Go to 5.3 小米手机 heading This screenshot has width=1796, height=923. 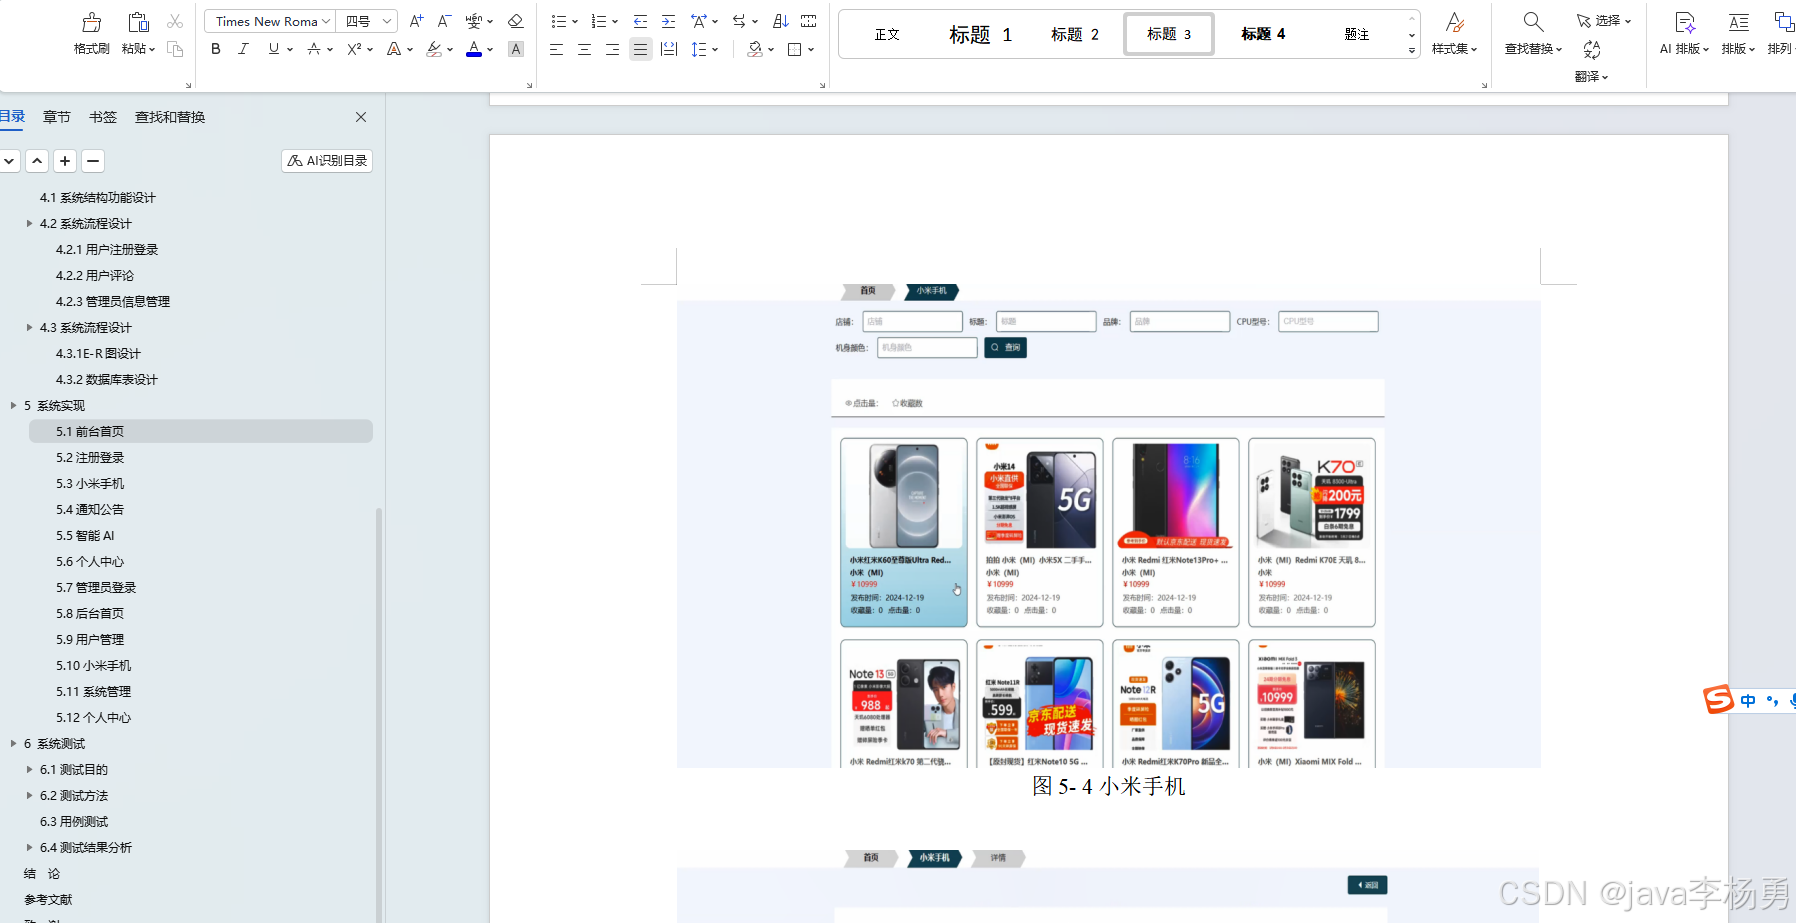[x=90, y=484]
